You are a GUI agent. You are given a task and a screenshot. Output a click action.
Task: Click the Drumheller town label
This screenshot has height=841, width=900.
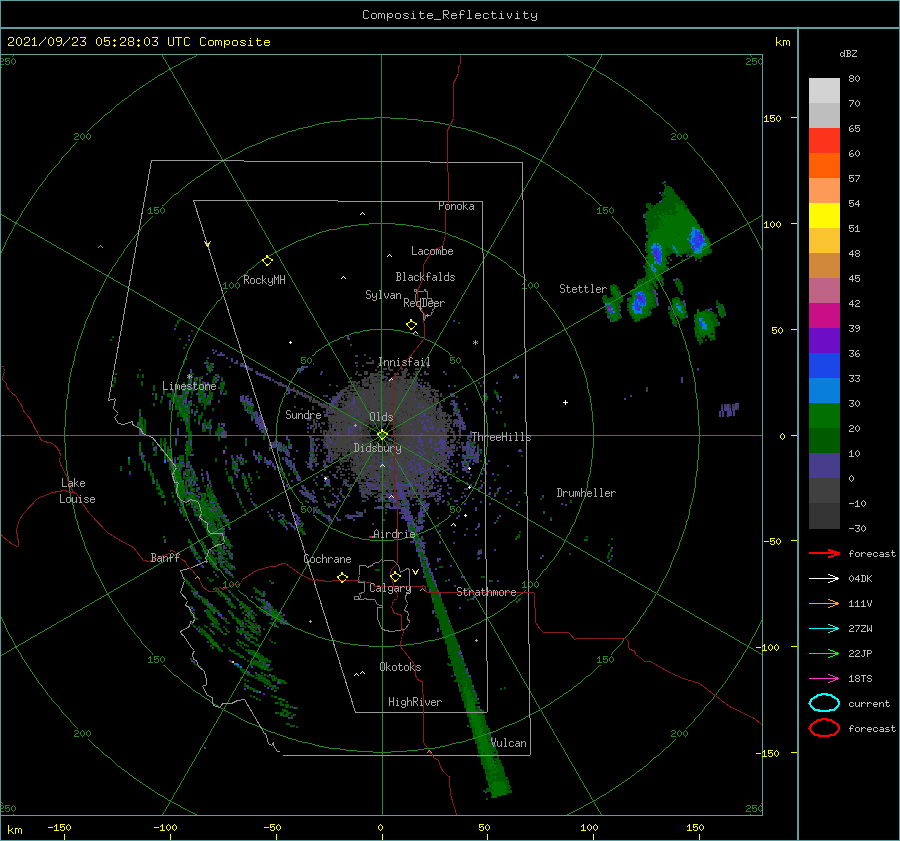coord(586,493)
